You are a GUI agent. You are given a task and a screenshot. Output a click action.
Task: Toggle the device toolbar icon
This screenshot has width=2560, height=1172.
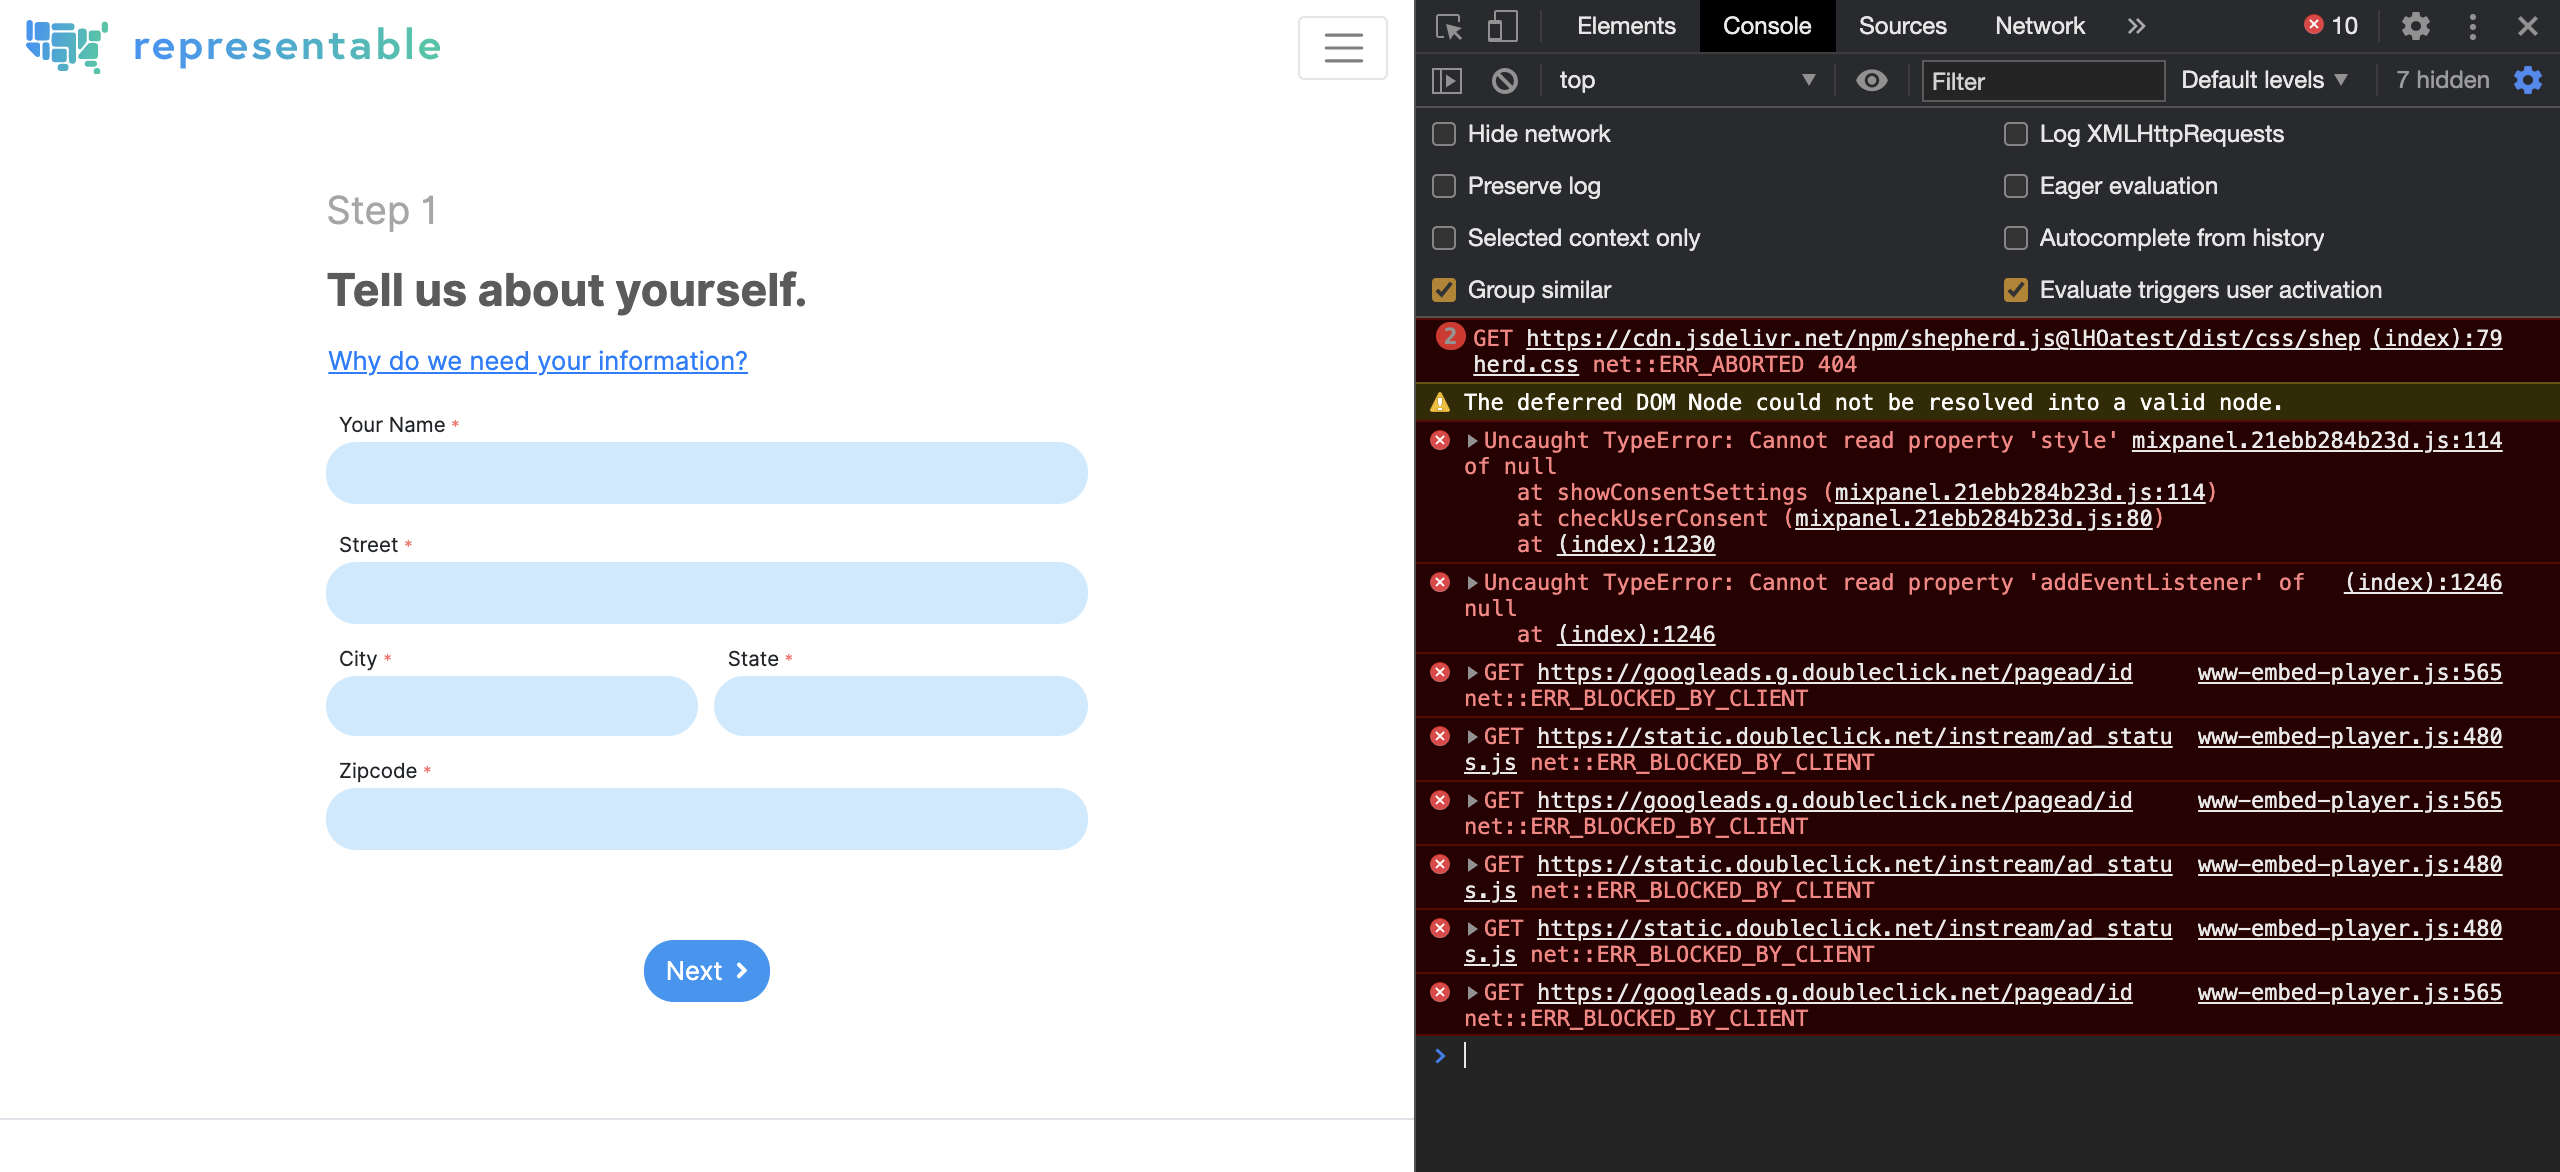click(1502, 27)
